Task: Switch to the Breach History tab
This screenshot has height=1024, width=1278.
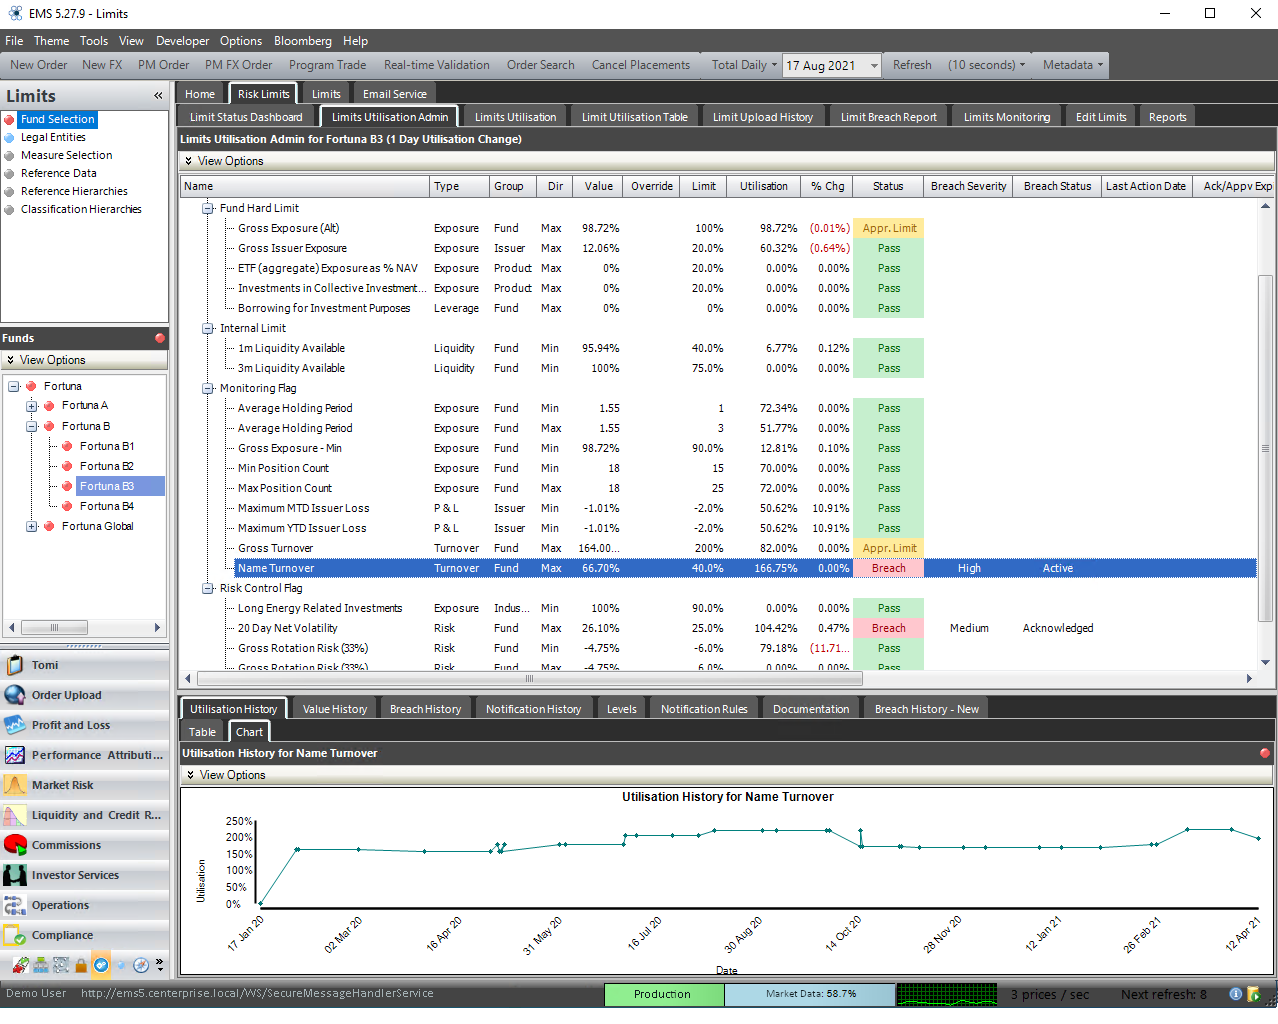Action: [425, 709]
